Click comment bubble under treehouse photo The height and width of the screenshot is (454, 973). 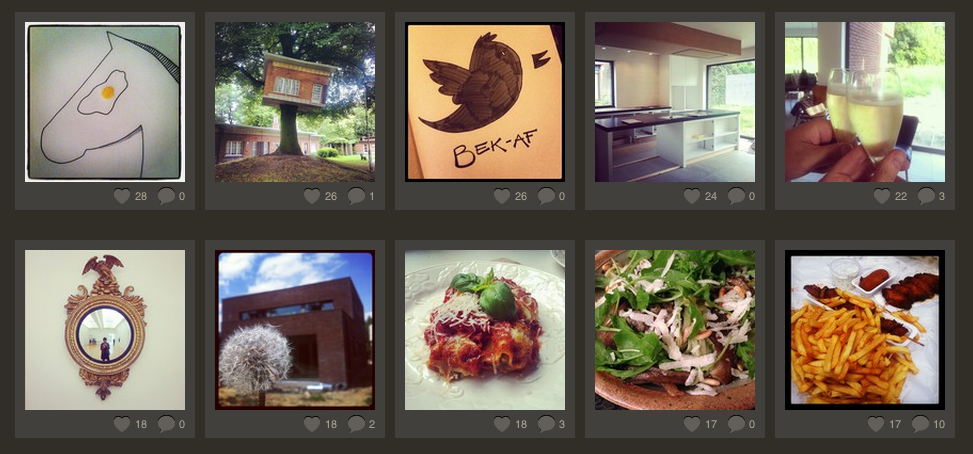click(356, 197)
